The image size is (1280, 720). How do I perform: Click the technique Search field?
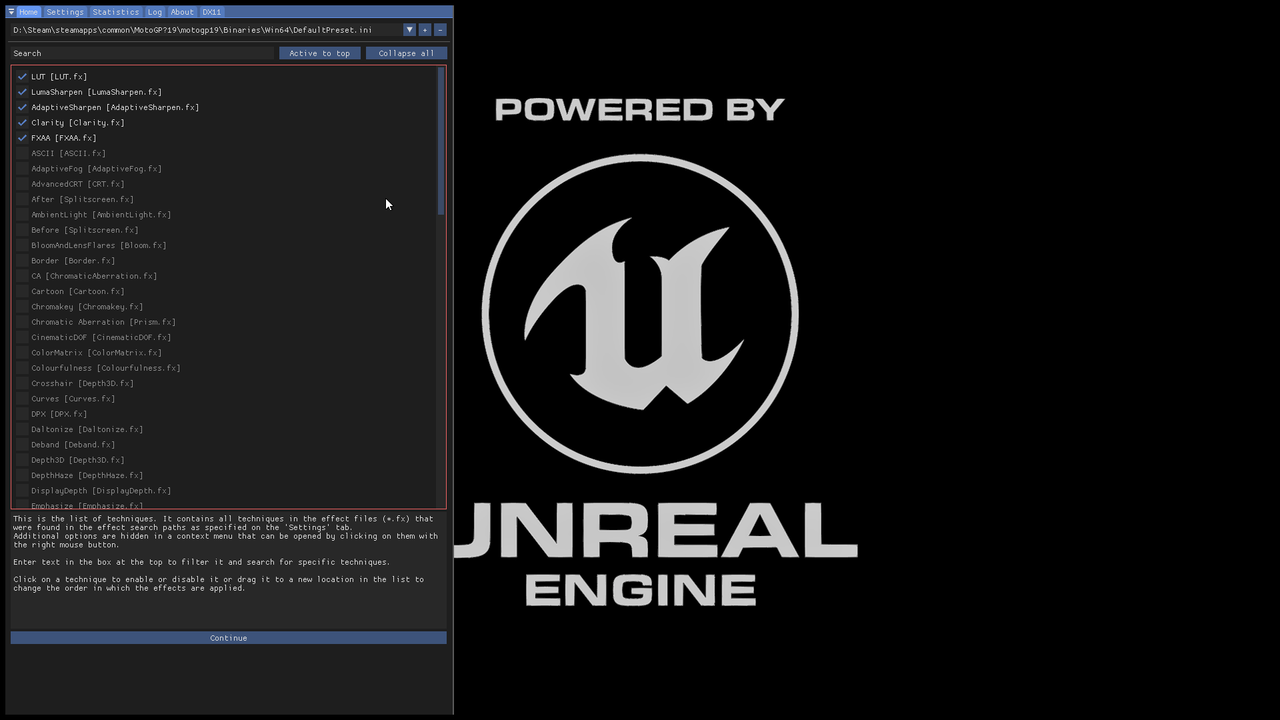click(142, 53)
